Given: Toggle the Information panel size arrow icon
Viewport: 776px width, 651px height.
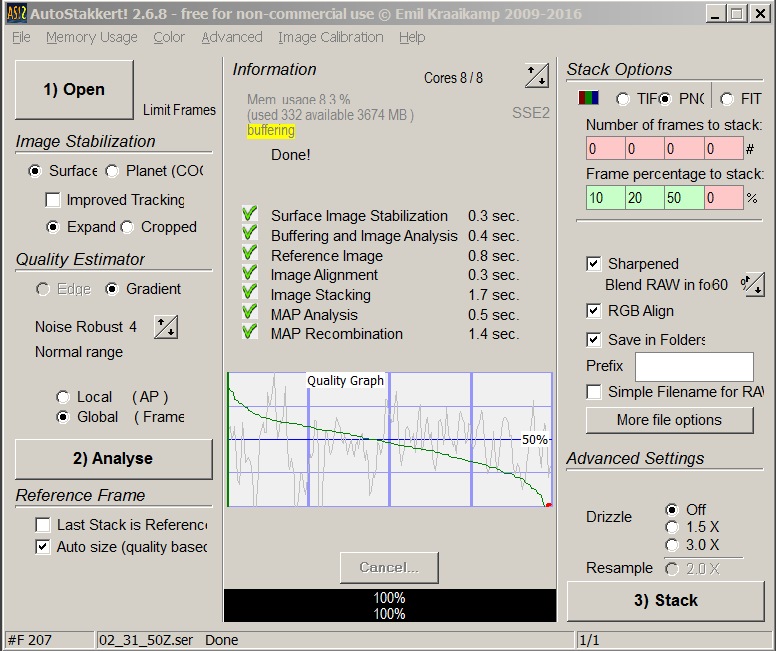Looking at the screenshot, I should (x=536, y=75).
